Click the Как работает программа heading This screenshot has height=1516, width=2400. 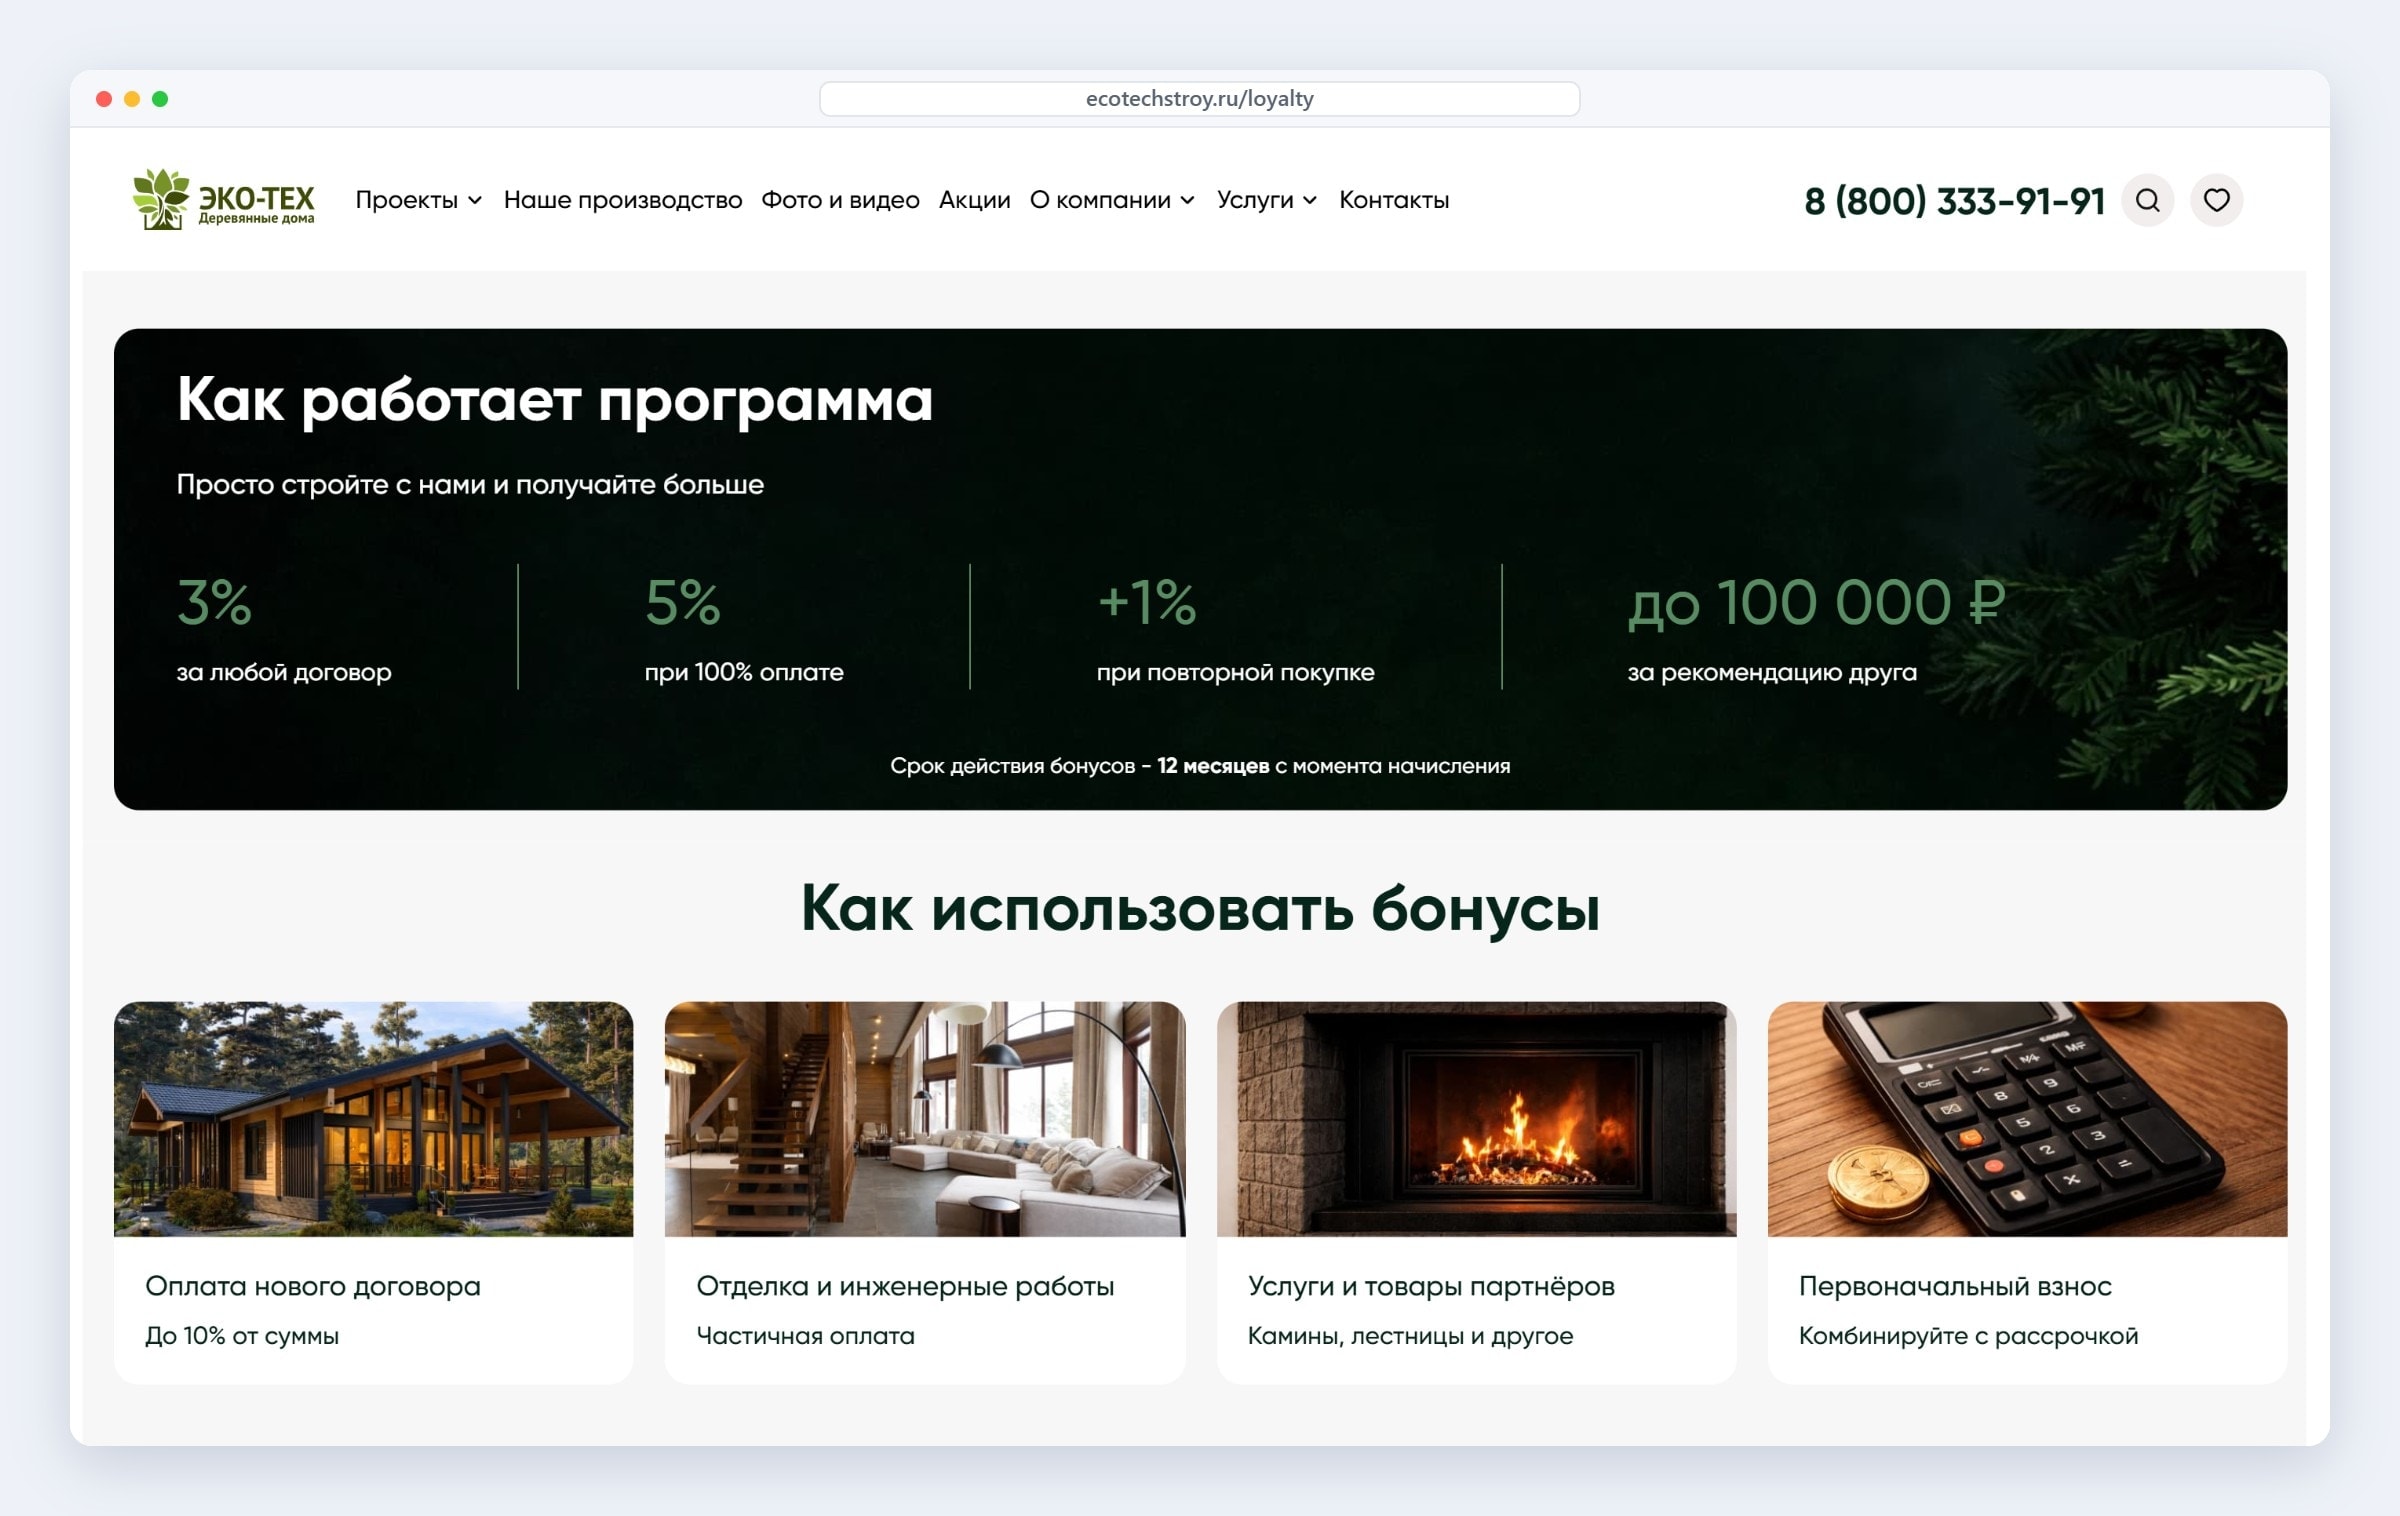(555, 401)
